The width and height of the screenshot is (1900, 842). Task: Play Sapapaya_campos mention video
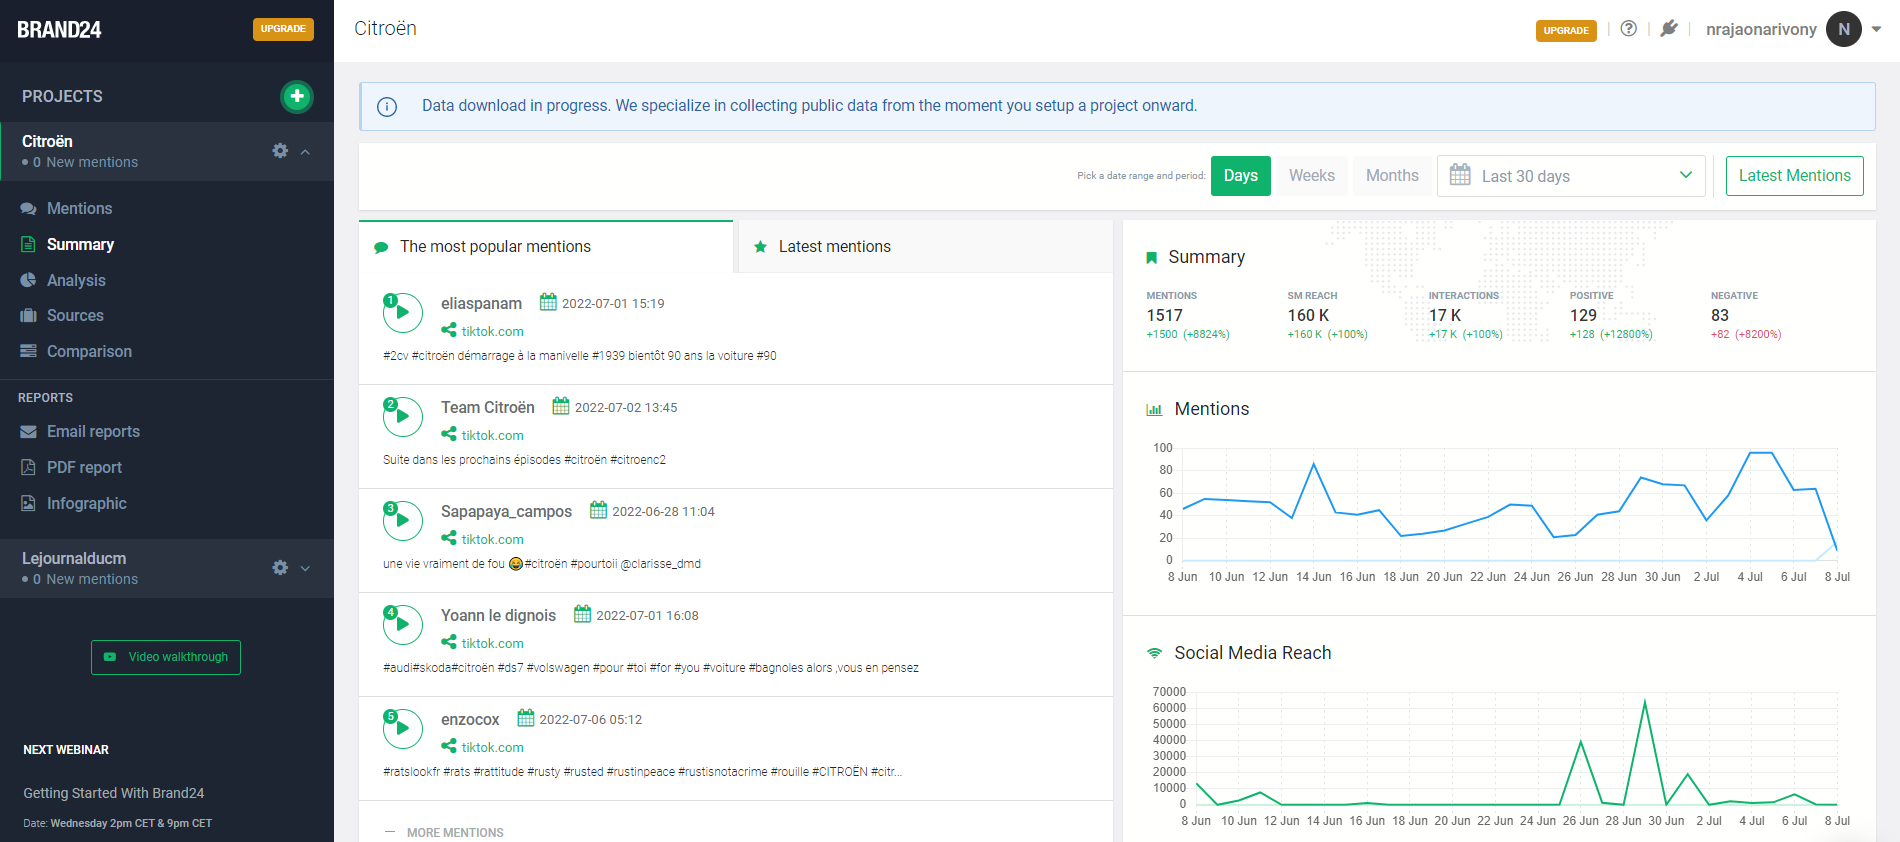(402, 520)
